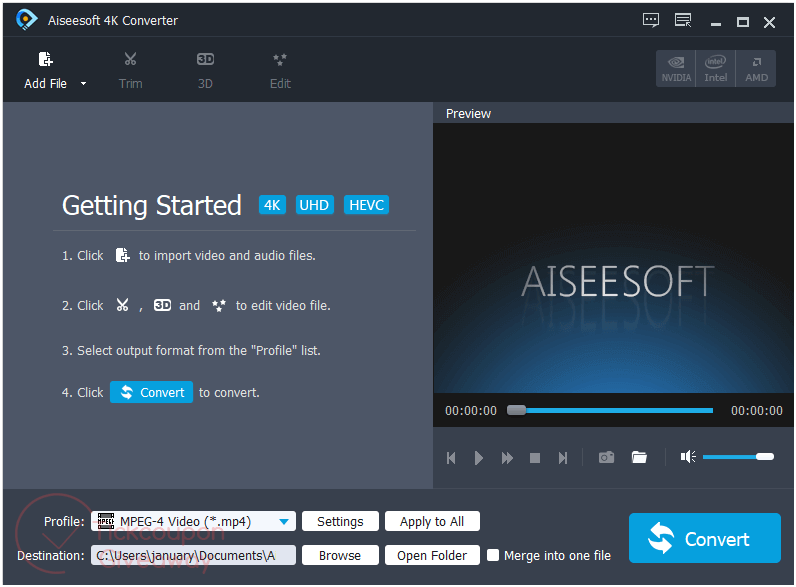
Task: Open profile Settings
Action: (340, 521)
